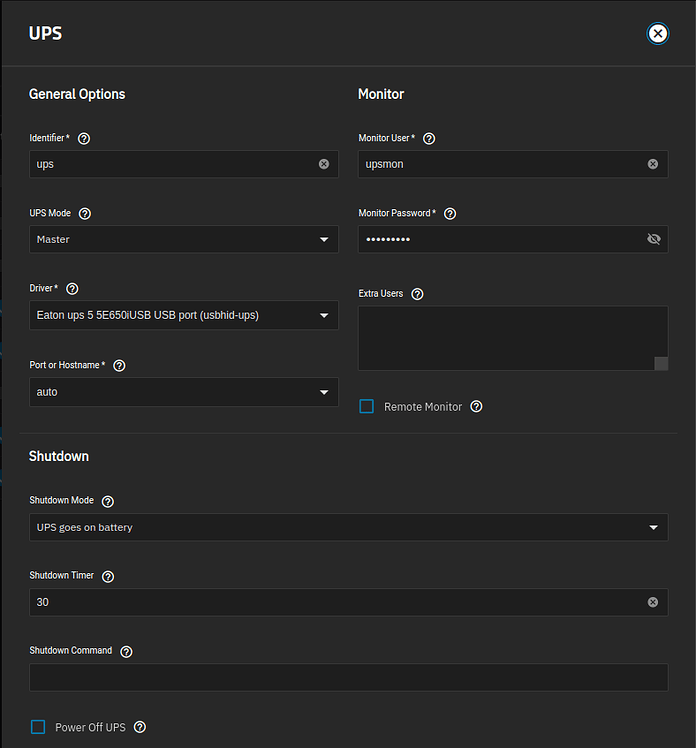This screenshot has width=696, height=748.
Task: Clear the Identifier field with X icon
Action: pyautogui.click(x=324, y=164)
